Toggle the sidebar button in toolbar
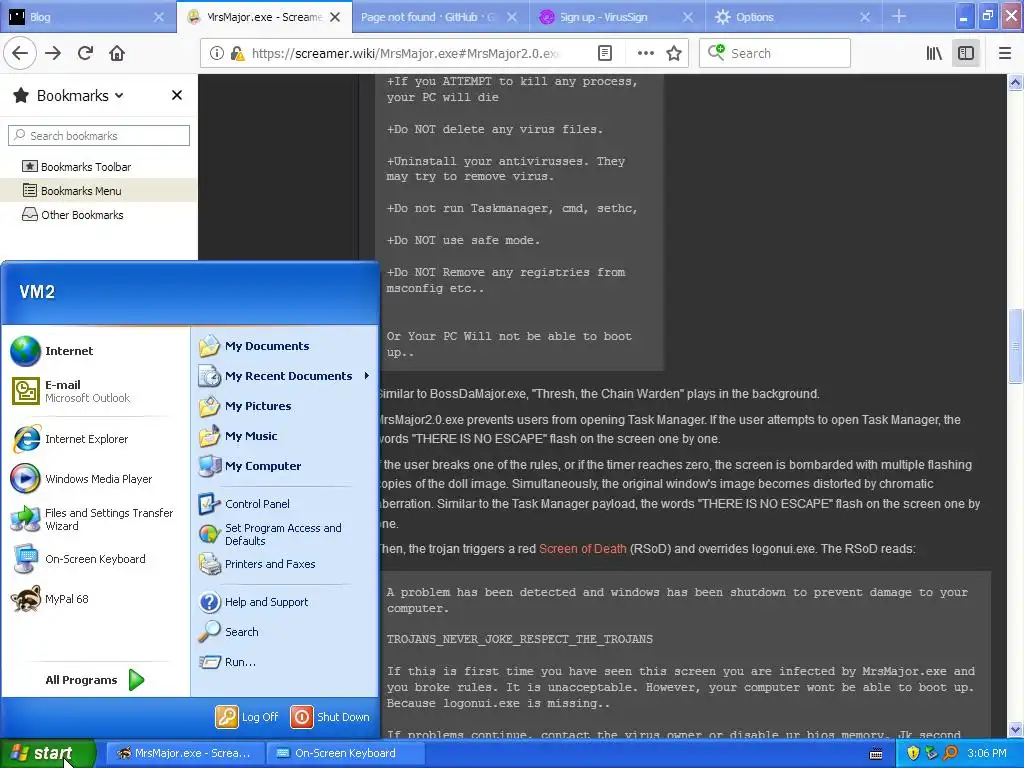The image size is (1024, 768). pos(966,53)
